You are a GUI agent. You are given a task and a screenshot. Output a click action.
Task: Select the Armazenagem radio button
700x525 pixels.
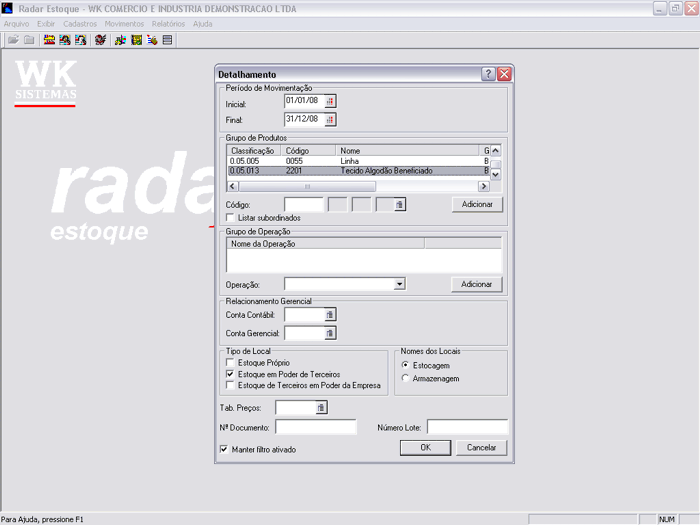405,378
